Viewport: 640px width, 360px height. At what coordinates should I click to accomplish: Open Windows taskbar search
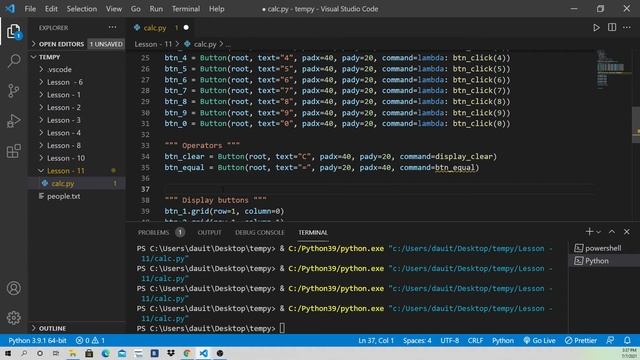click(x=24, y=353)
